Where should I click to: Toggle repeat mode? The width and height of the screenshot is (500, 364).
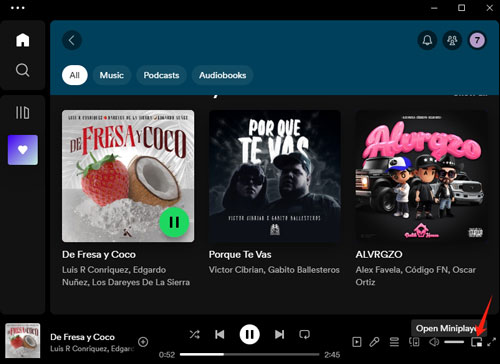coord(304,334)
